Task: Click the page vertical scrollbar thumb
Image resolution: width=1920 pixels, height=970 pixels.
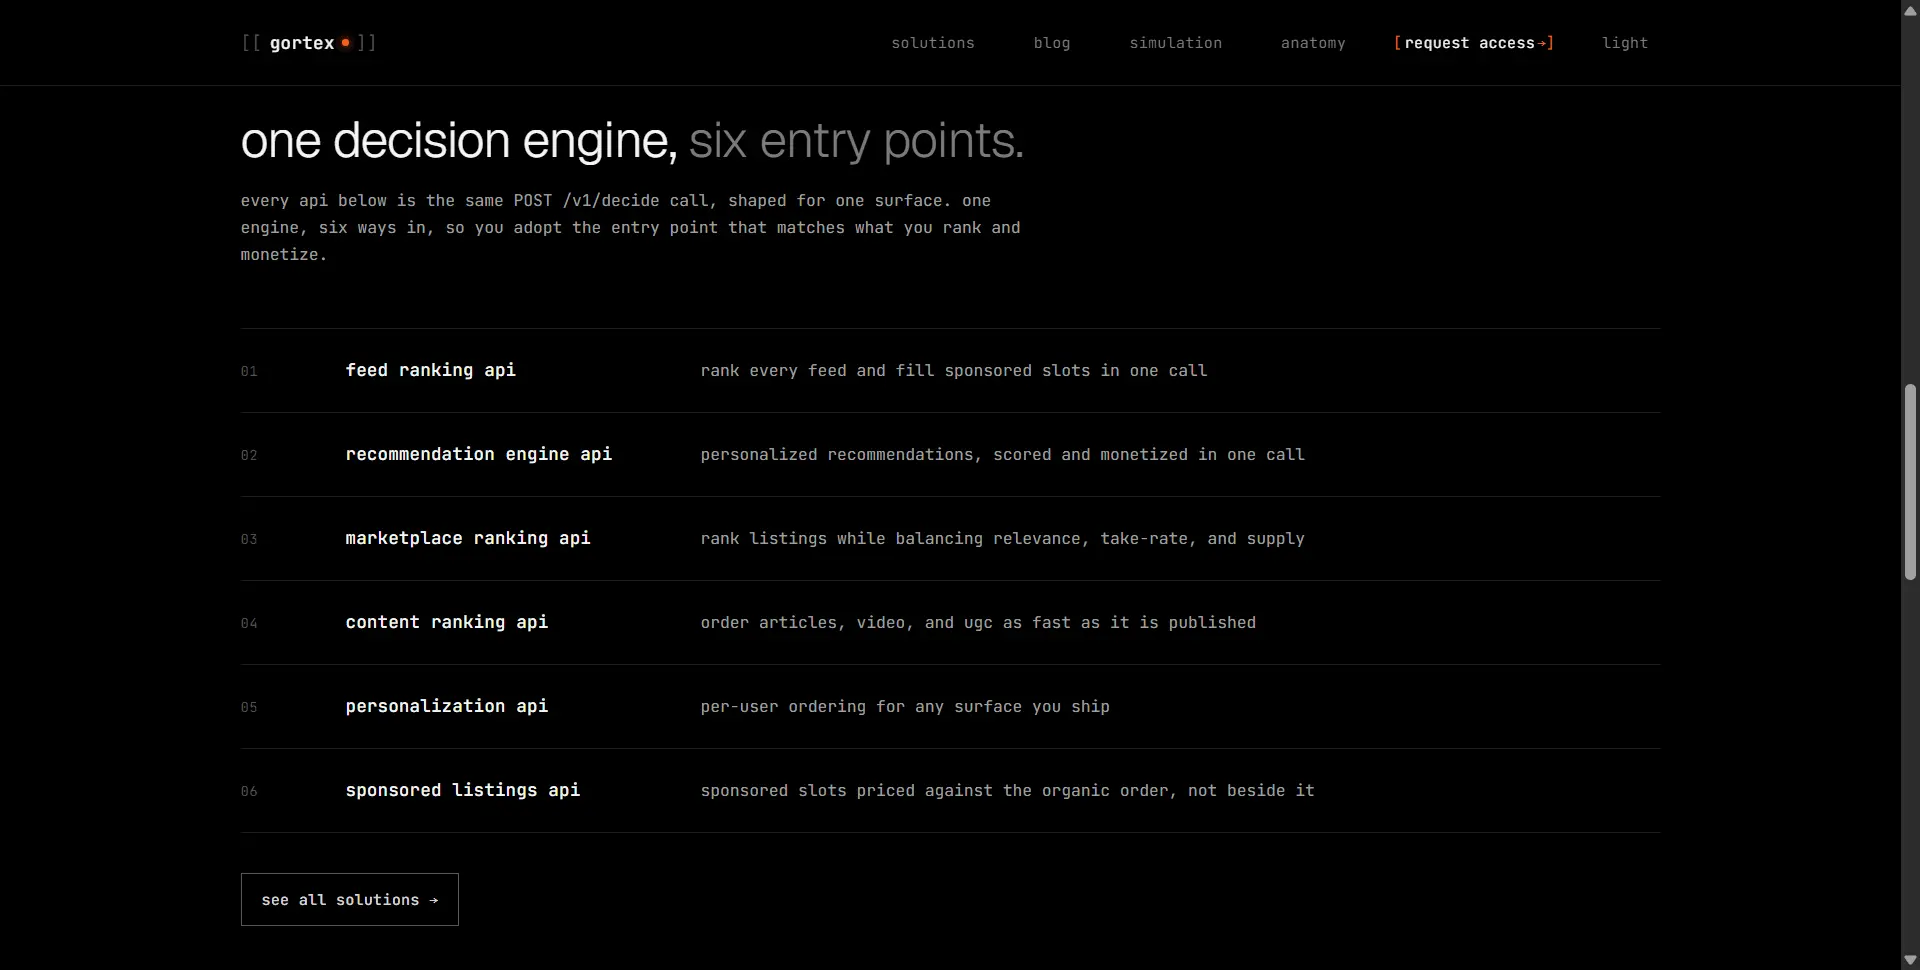Action: click(1910, 482)
